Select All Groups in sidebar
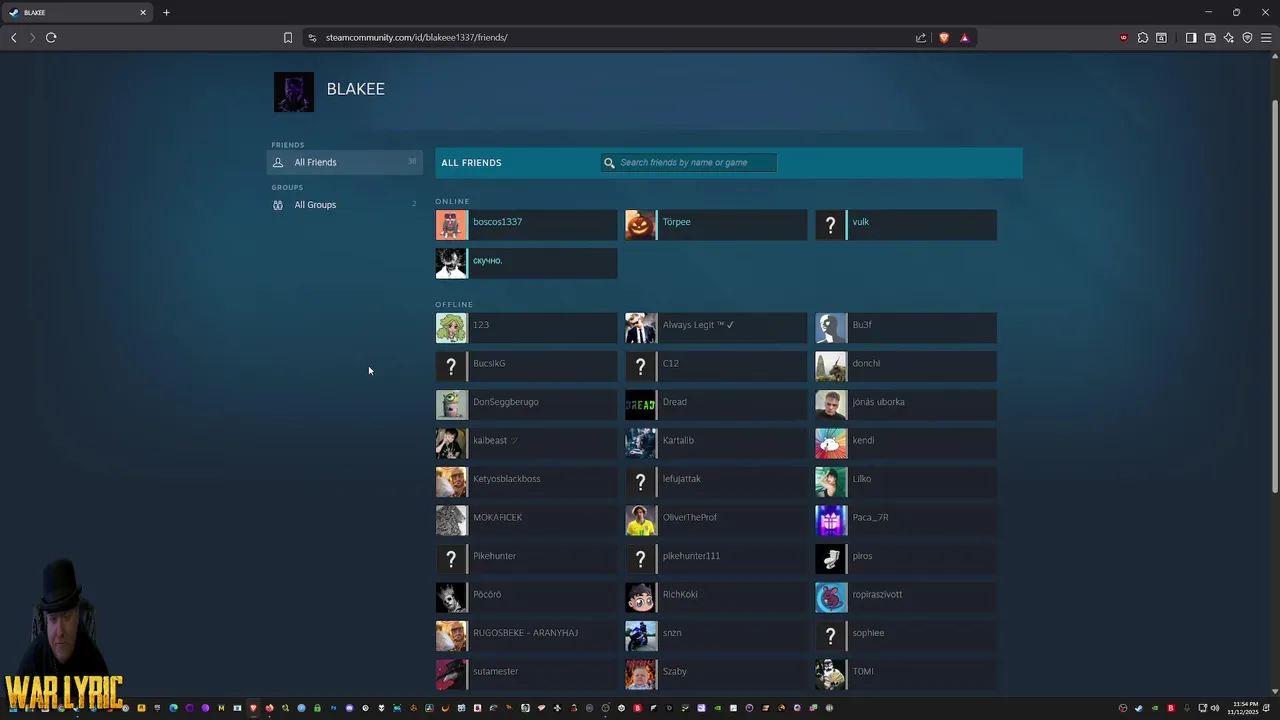This screenshot has width=1280, height=720. coord(344,204)
